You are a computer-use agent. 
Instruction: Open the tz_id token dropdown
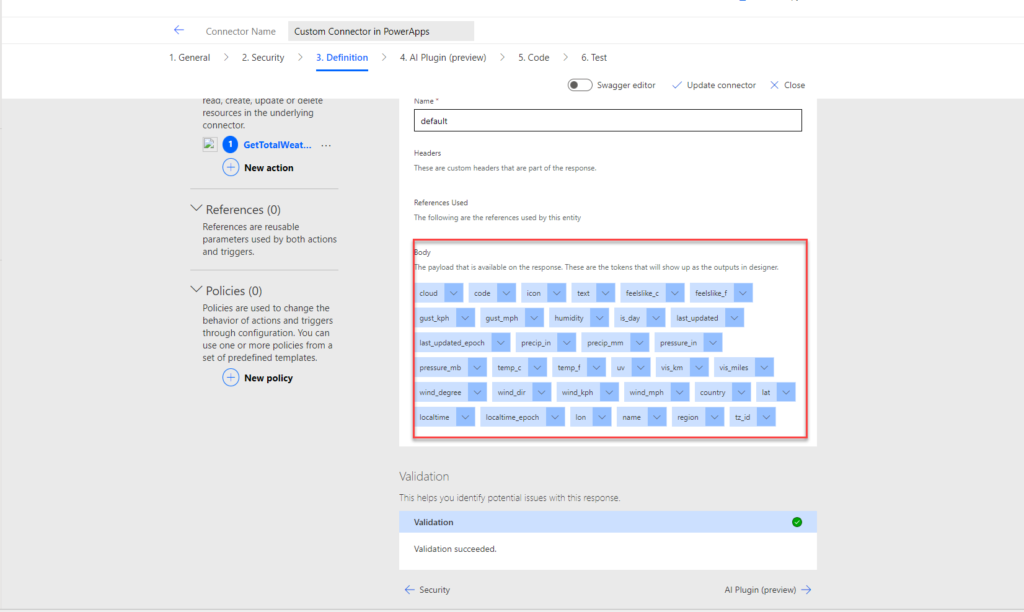[766, 417]
